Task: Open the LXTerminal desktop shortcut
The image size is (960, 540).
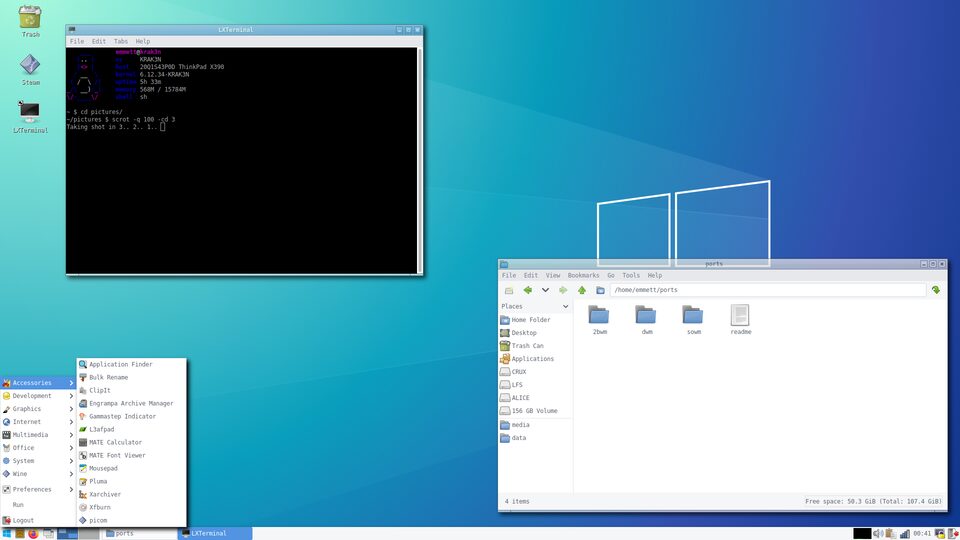Action: pyautogui.click(x=30, y=117)
